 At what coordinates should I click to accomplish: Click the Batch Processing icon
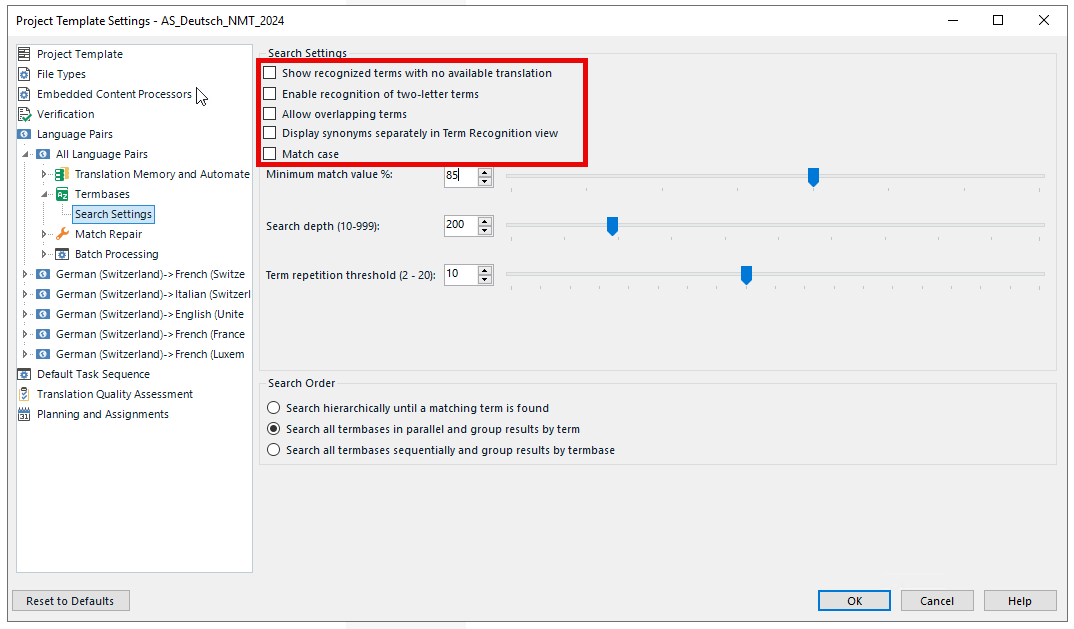pos(62,254)
